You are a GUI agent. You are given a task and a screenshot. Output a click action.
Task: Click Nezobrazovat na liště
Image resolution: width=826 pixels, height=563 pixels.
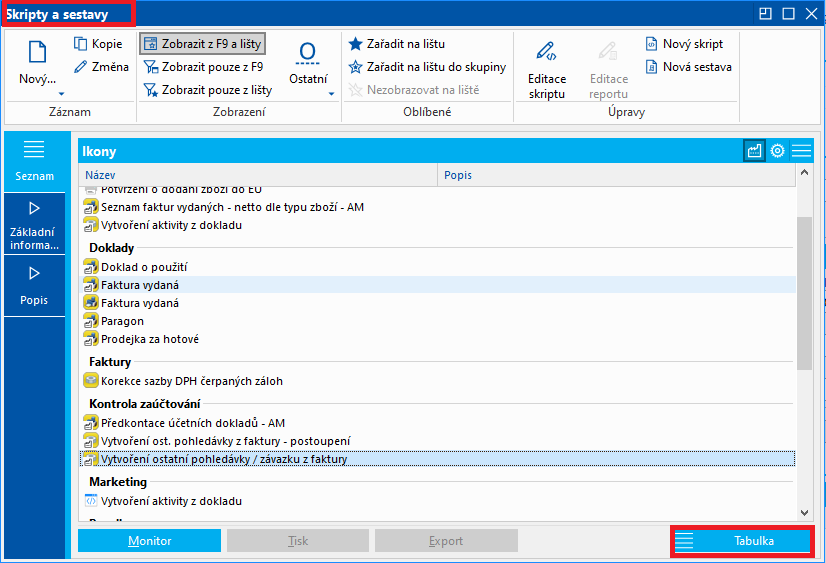click(414, 90)
